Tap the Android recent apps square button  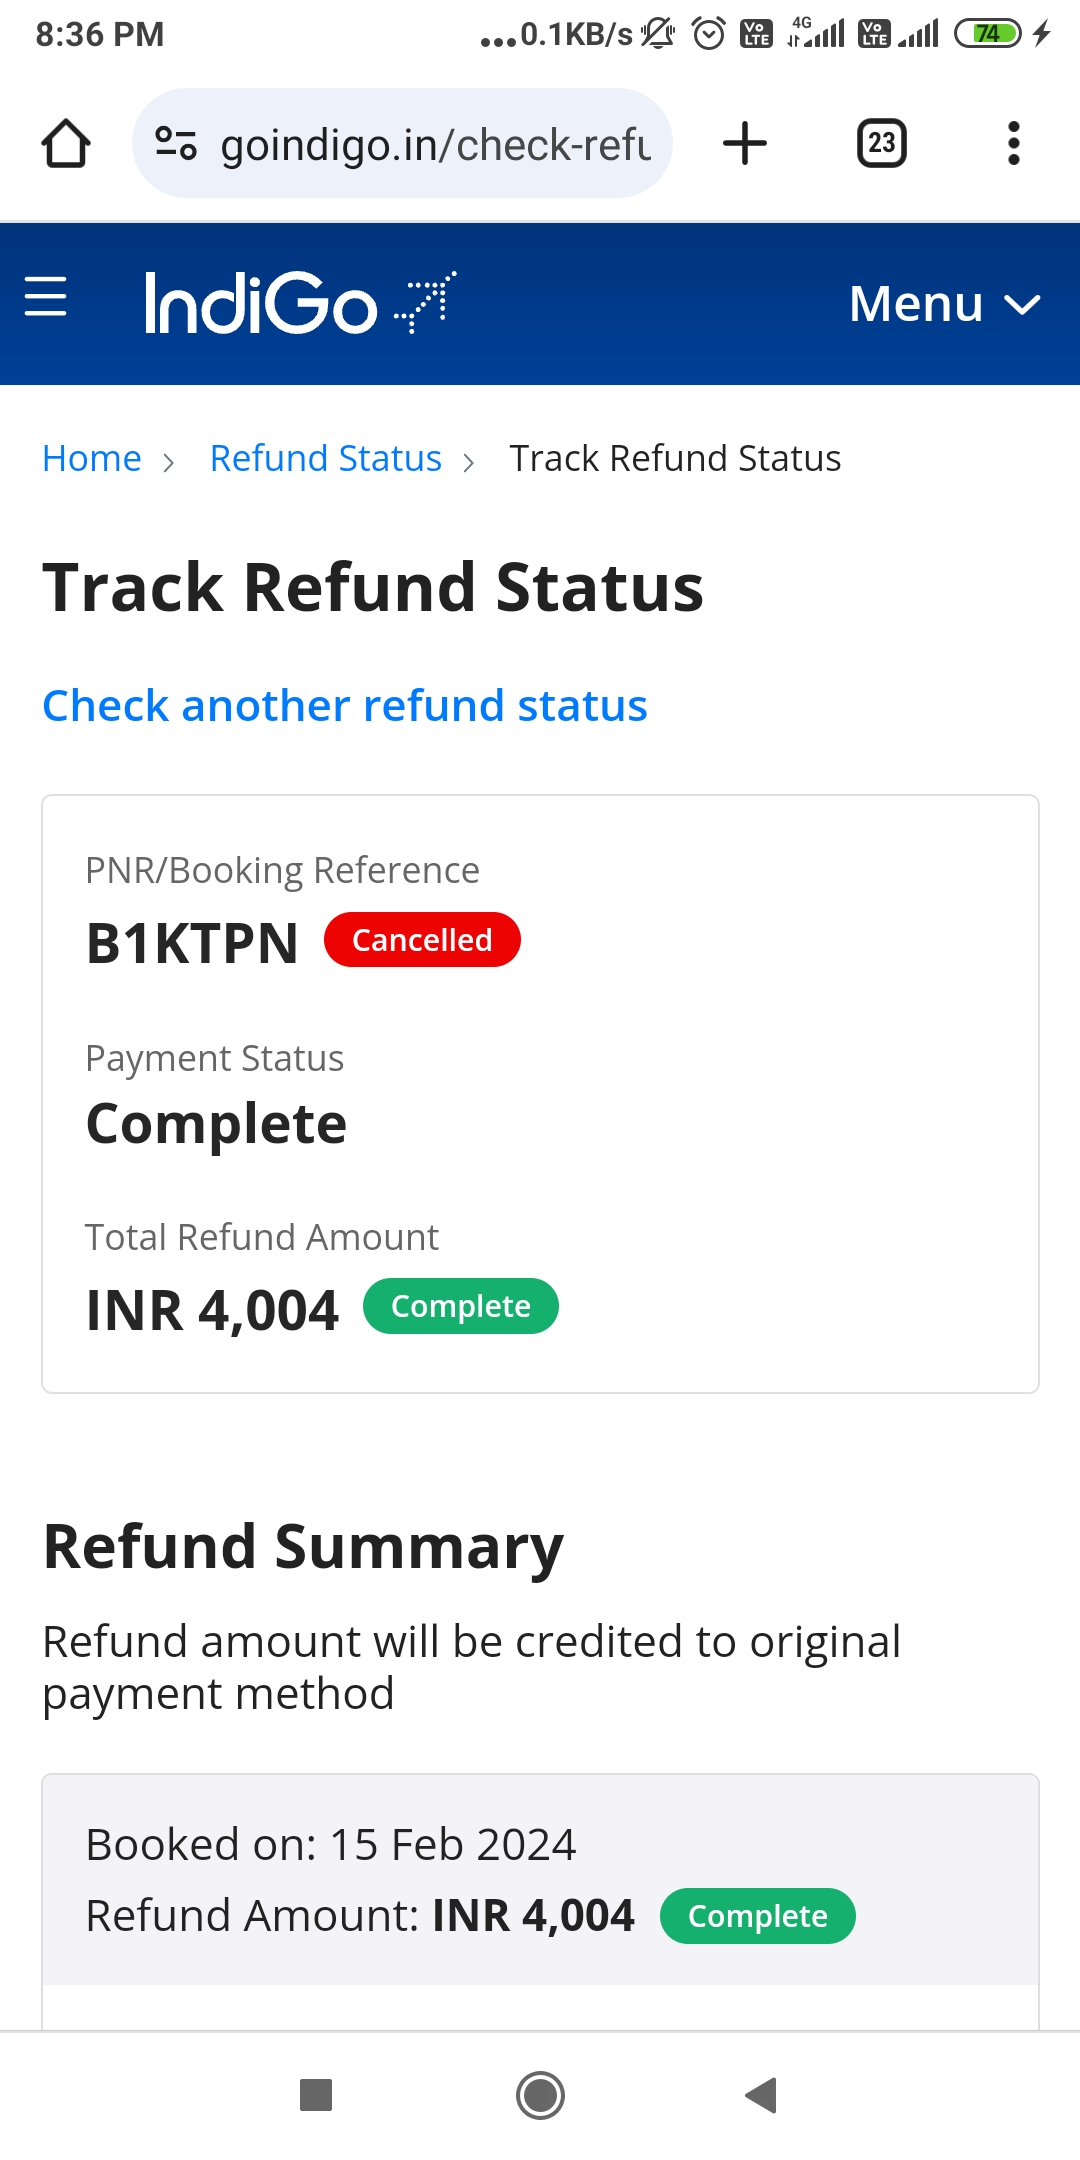coord(316,2095)
